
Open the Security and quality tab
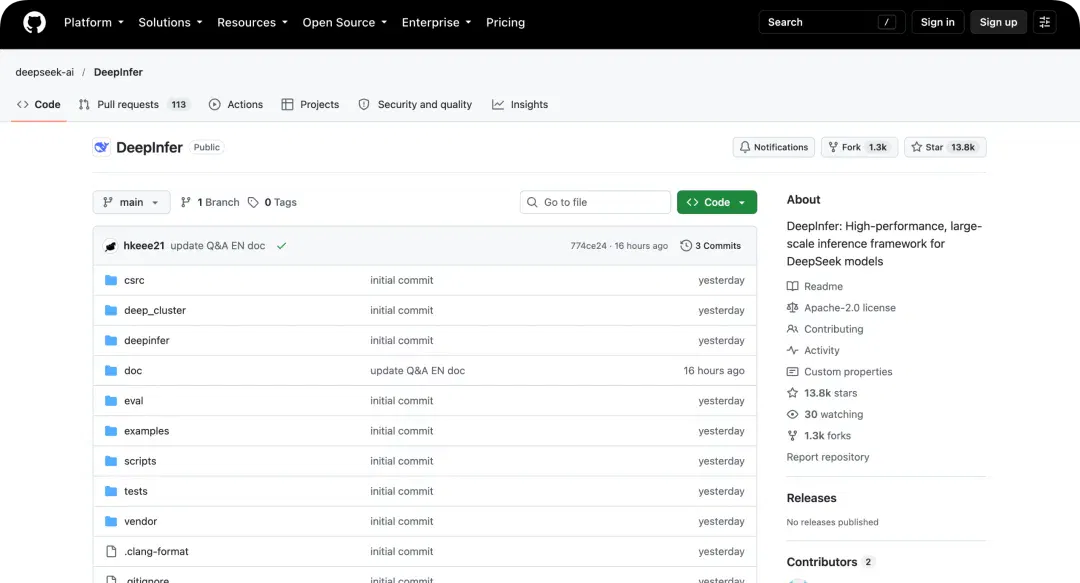click(415, 105)
